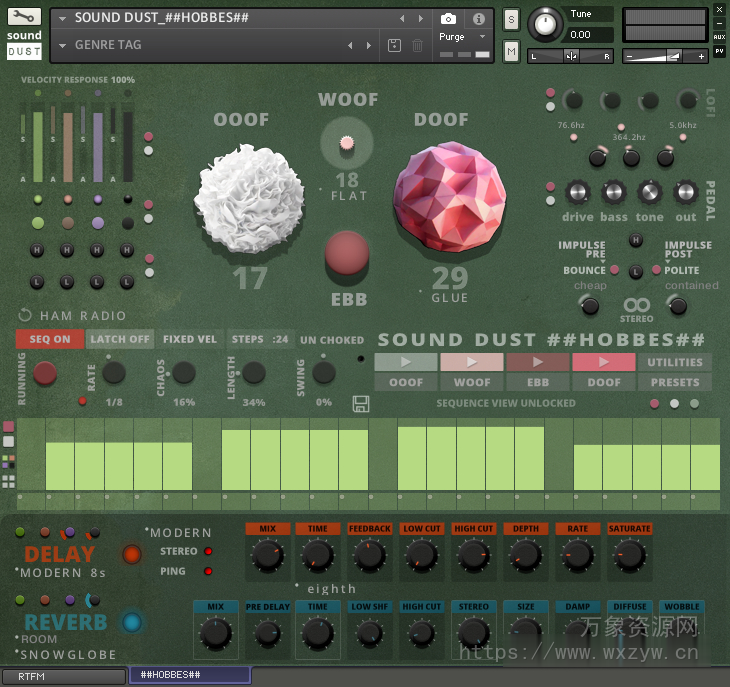Click the save floppy disk icon under Swing
The image size is (730, 687).
(361, 404)
